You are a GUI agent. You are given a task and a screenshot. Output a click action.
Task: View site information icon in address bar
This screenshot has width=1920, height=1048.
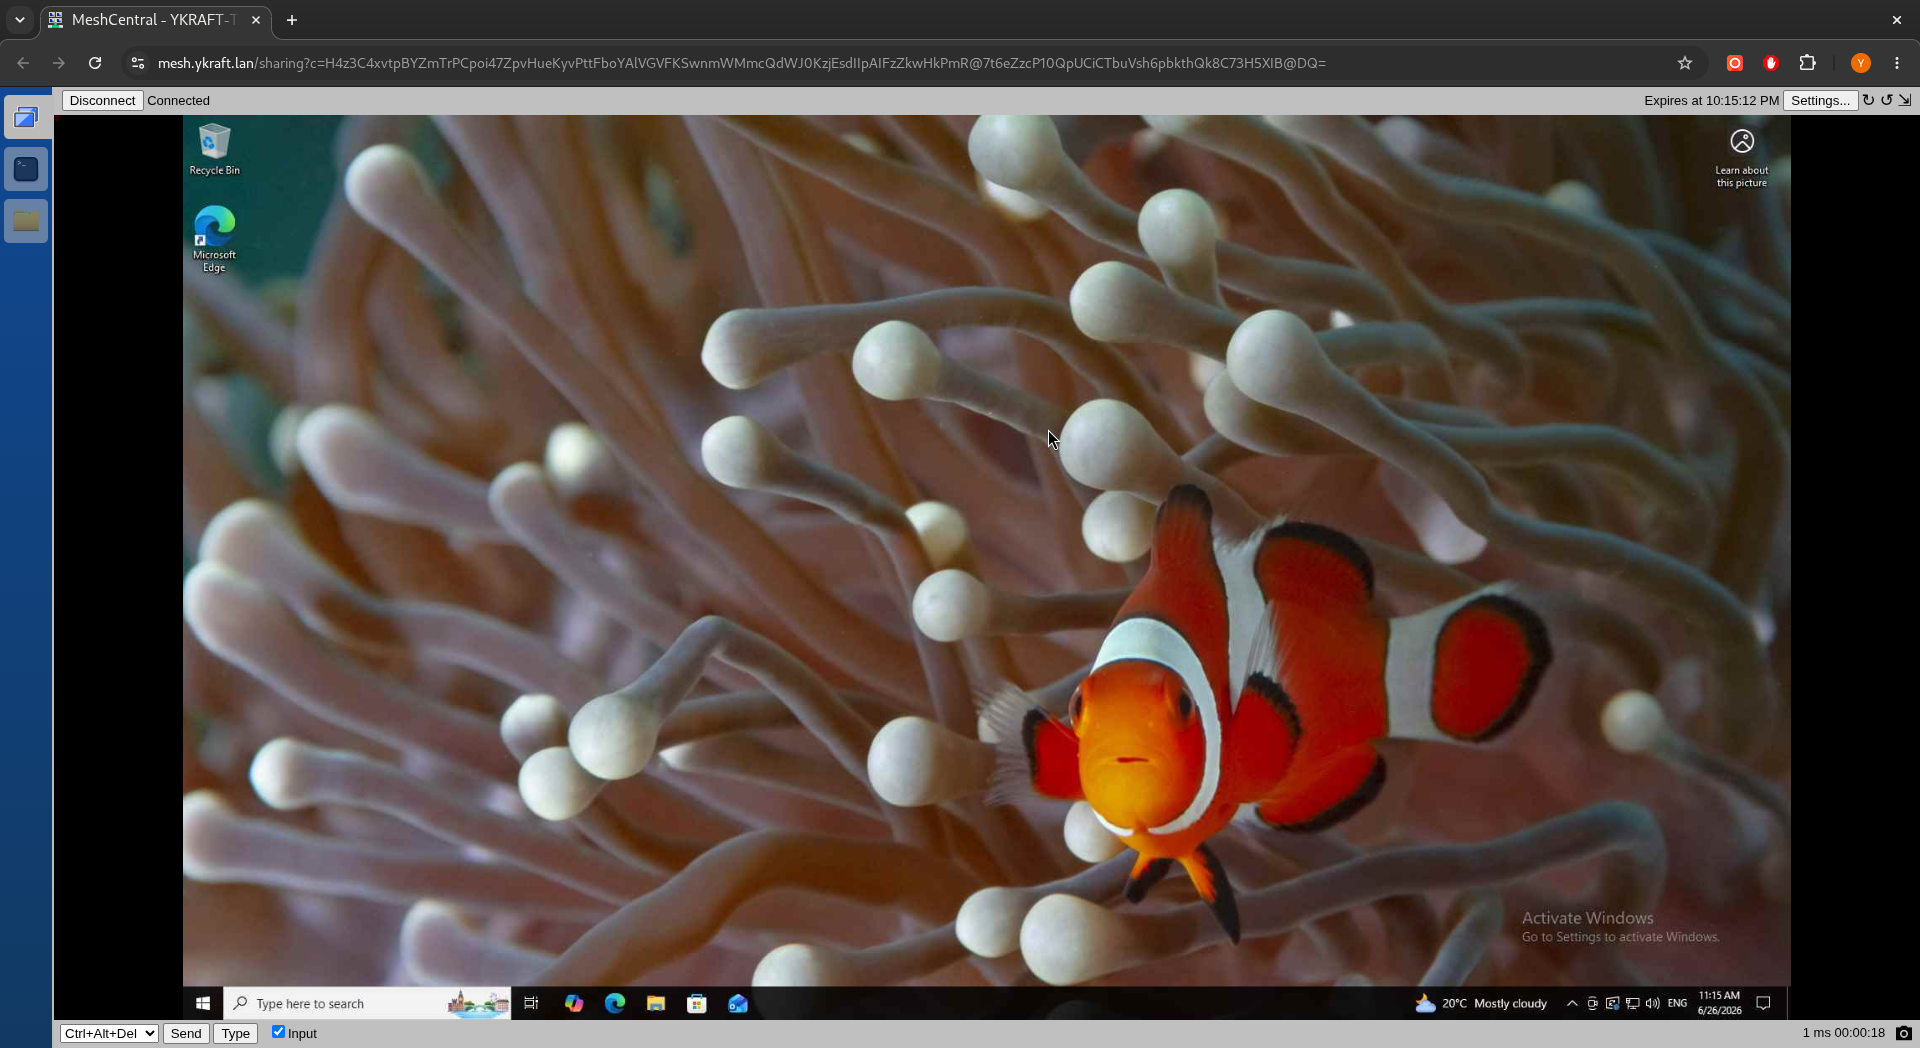(x=138, y=63)
